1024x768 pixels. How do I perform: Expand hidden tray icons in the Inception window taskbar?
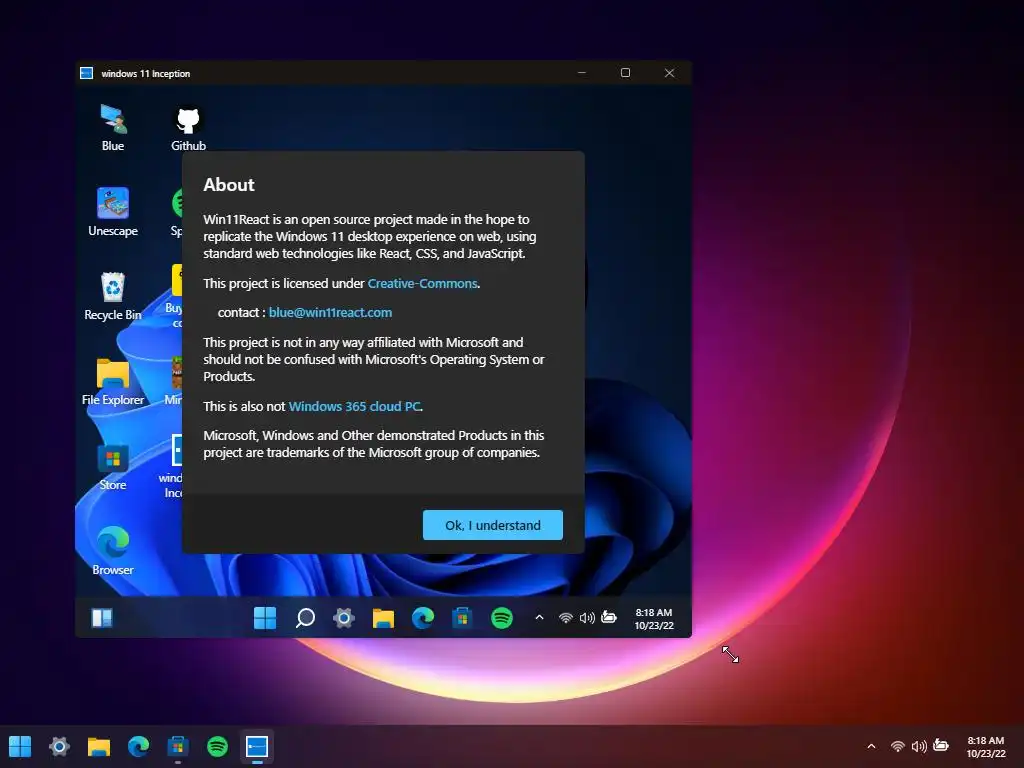click(x=539, y=617)
